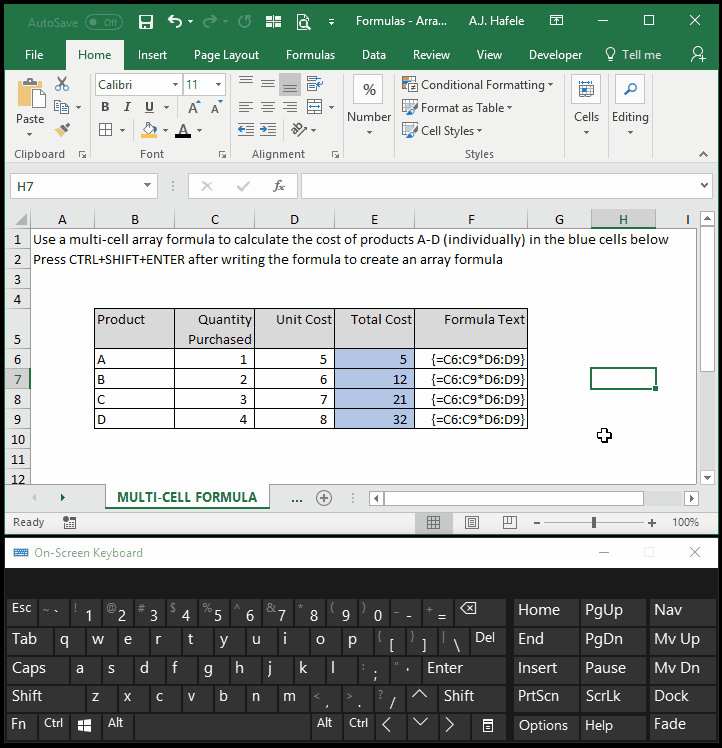Toggle Bottom Align button

pos(290,84)
